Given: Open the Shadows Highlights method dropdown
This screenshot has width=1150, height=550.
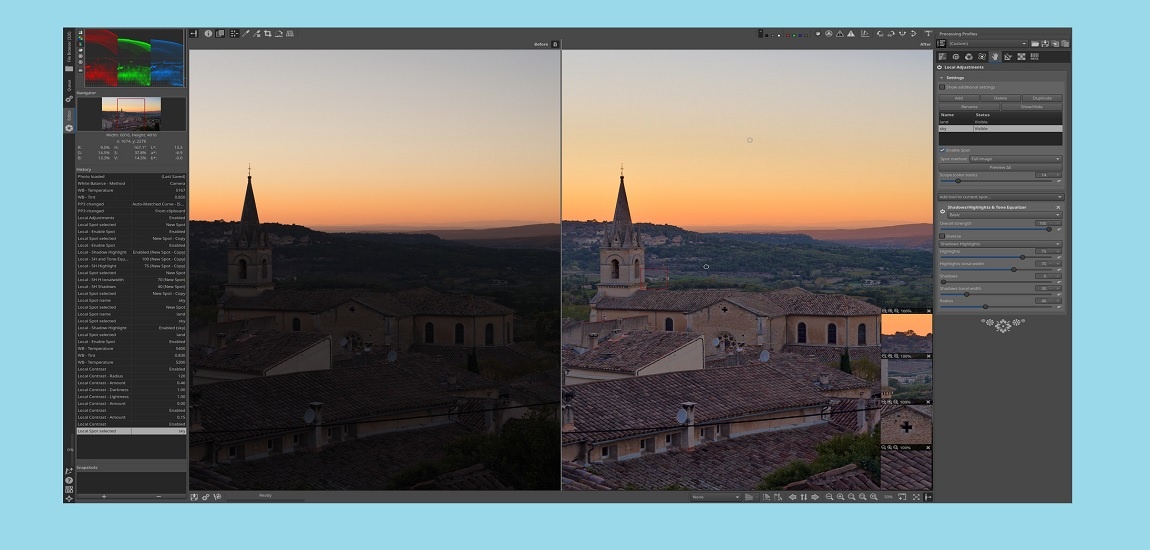Looking at the screenshot, I should 1000,244.
